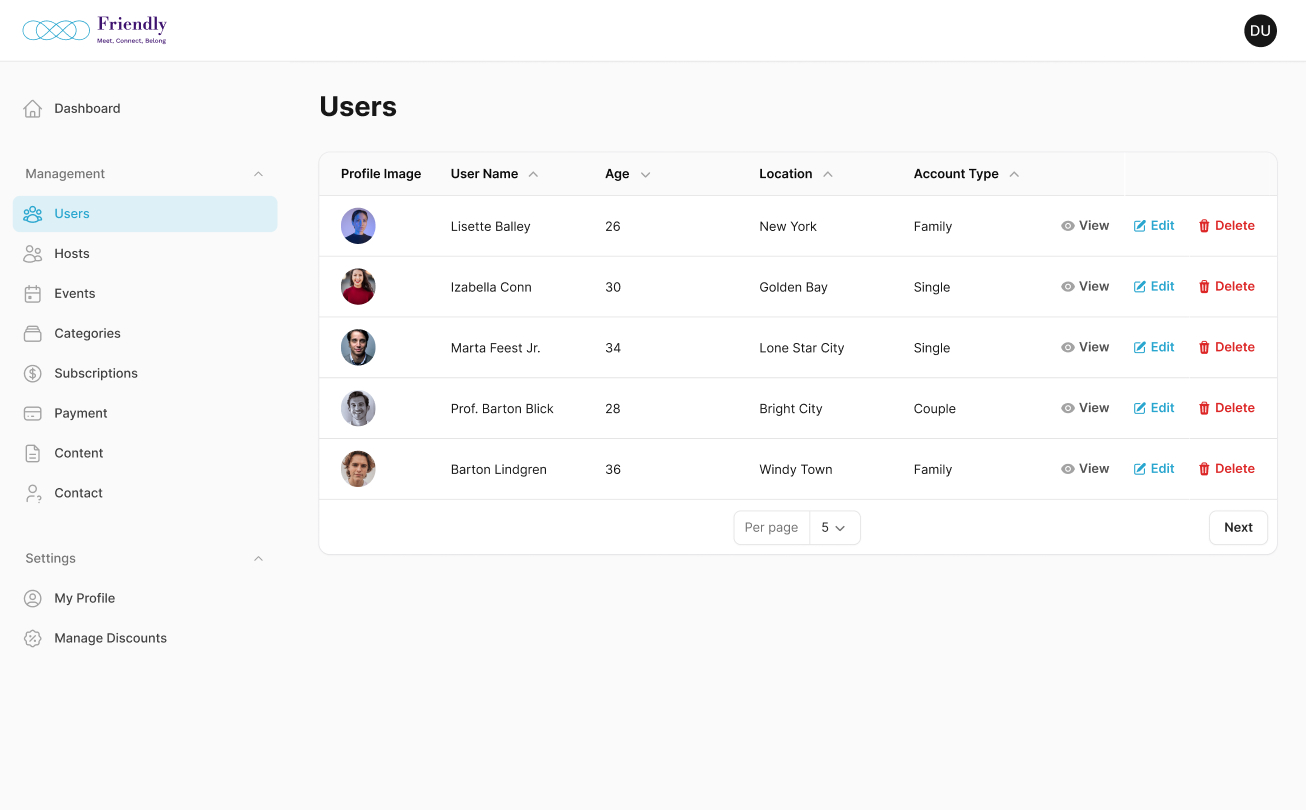Click the trash icon for Izabella Conn

coord(1204,287)
